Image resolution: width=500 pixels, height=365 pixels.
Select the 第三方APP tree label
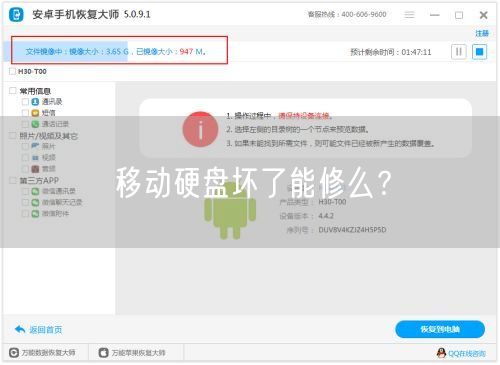[39, 181]
